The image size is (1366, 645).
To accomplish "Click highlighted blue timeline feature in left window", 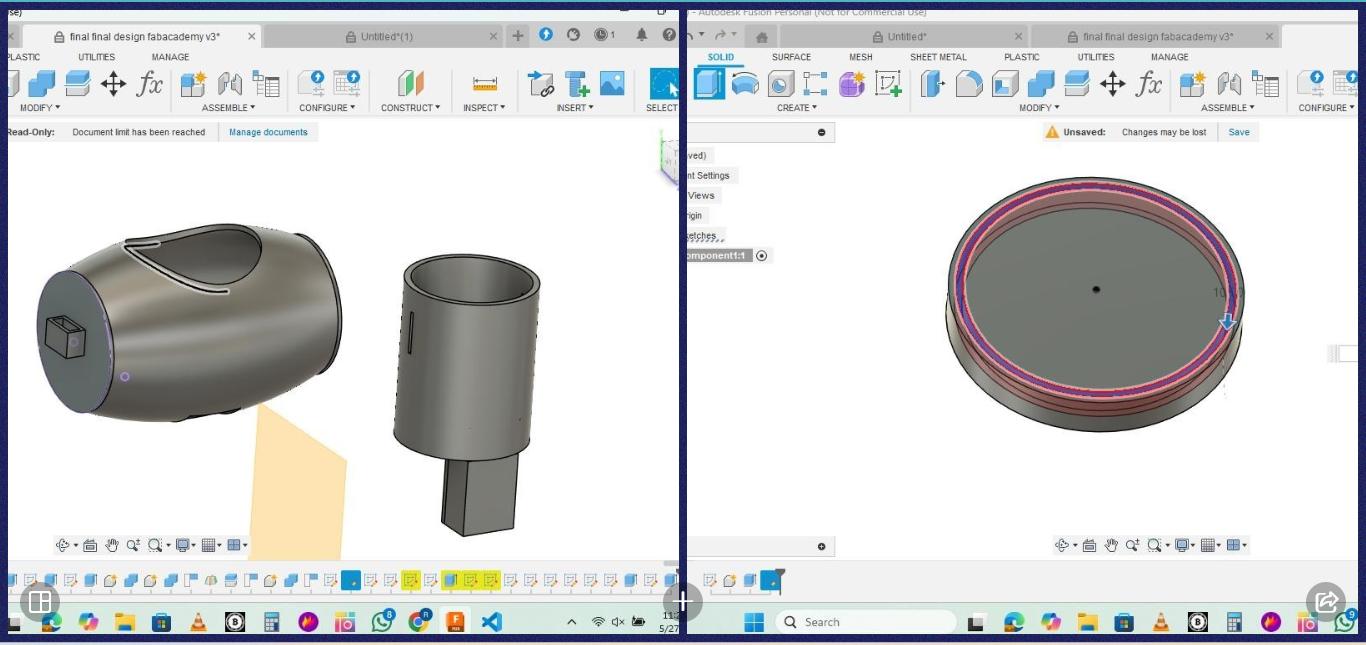I will [351, 580].
